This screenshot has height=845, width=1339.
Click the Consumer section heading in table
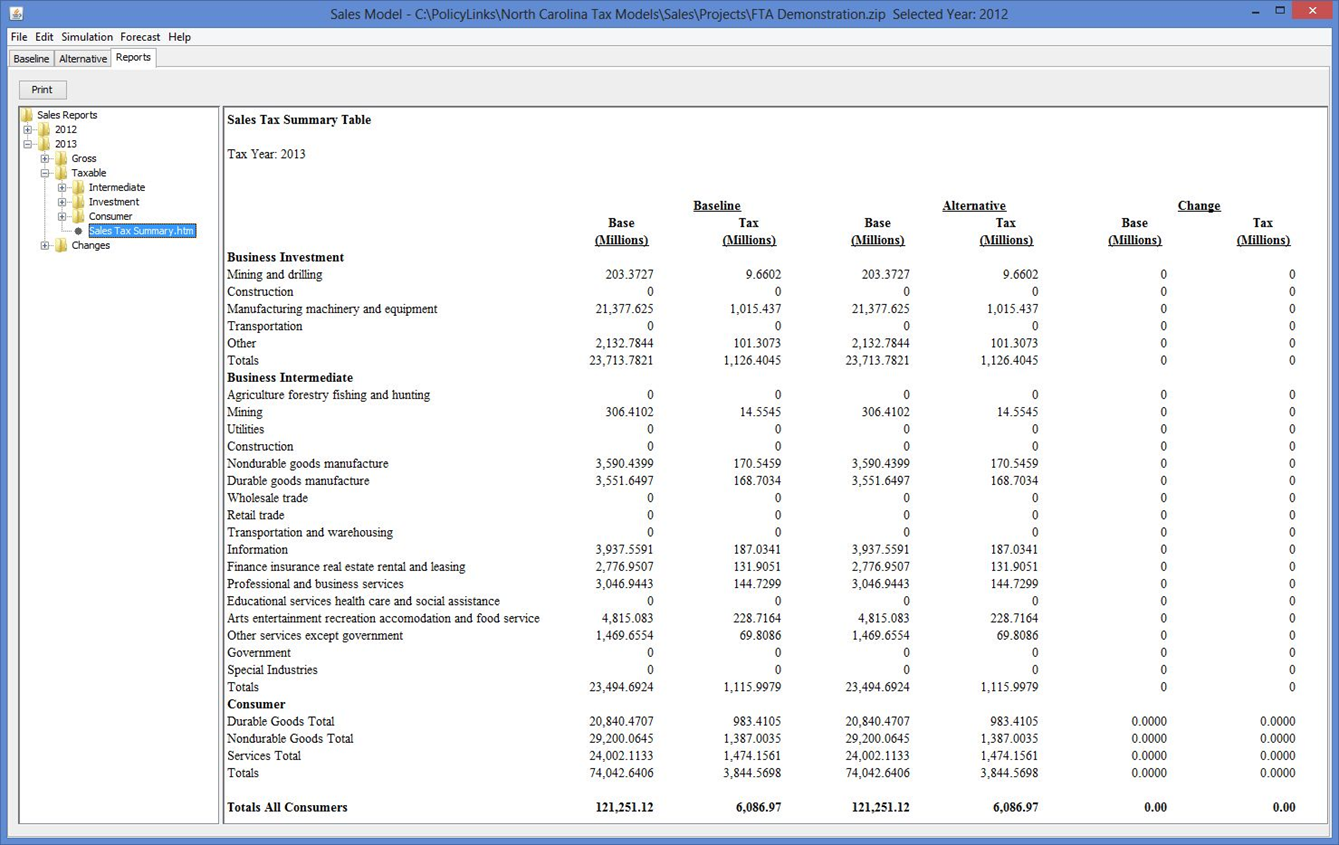256,704
